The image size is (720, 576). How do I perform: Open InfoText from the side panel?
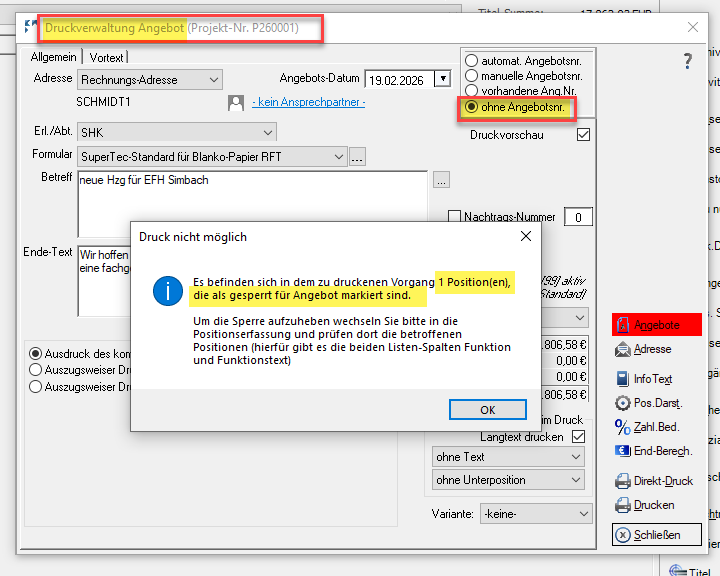pyautogui.click(x=644, y=379)
